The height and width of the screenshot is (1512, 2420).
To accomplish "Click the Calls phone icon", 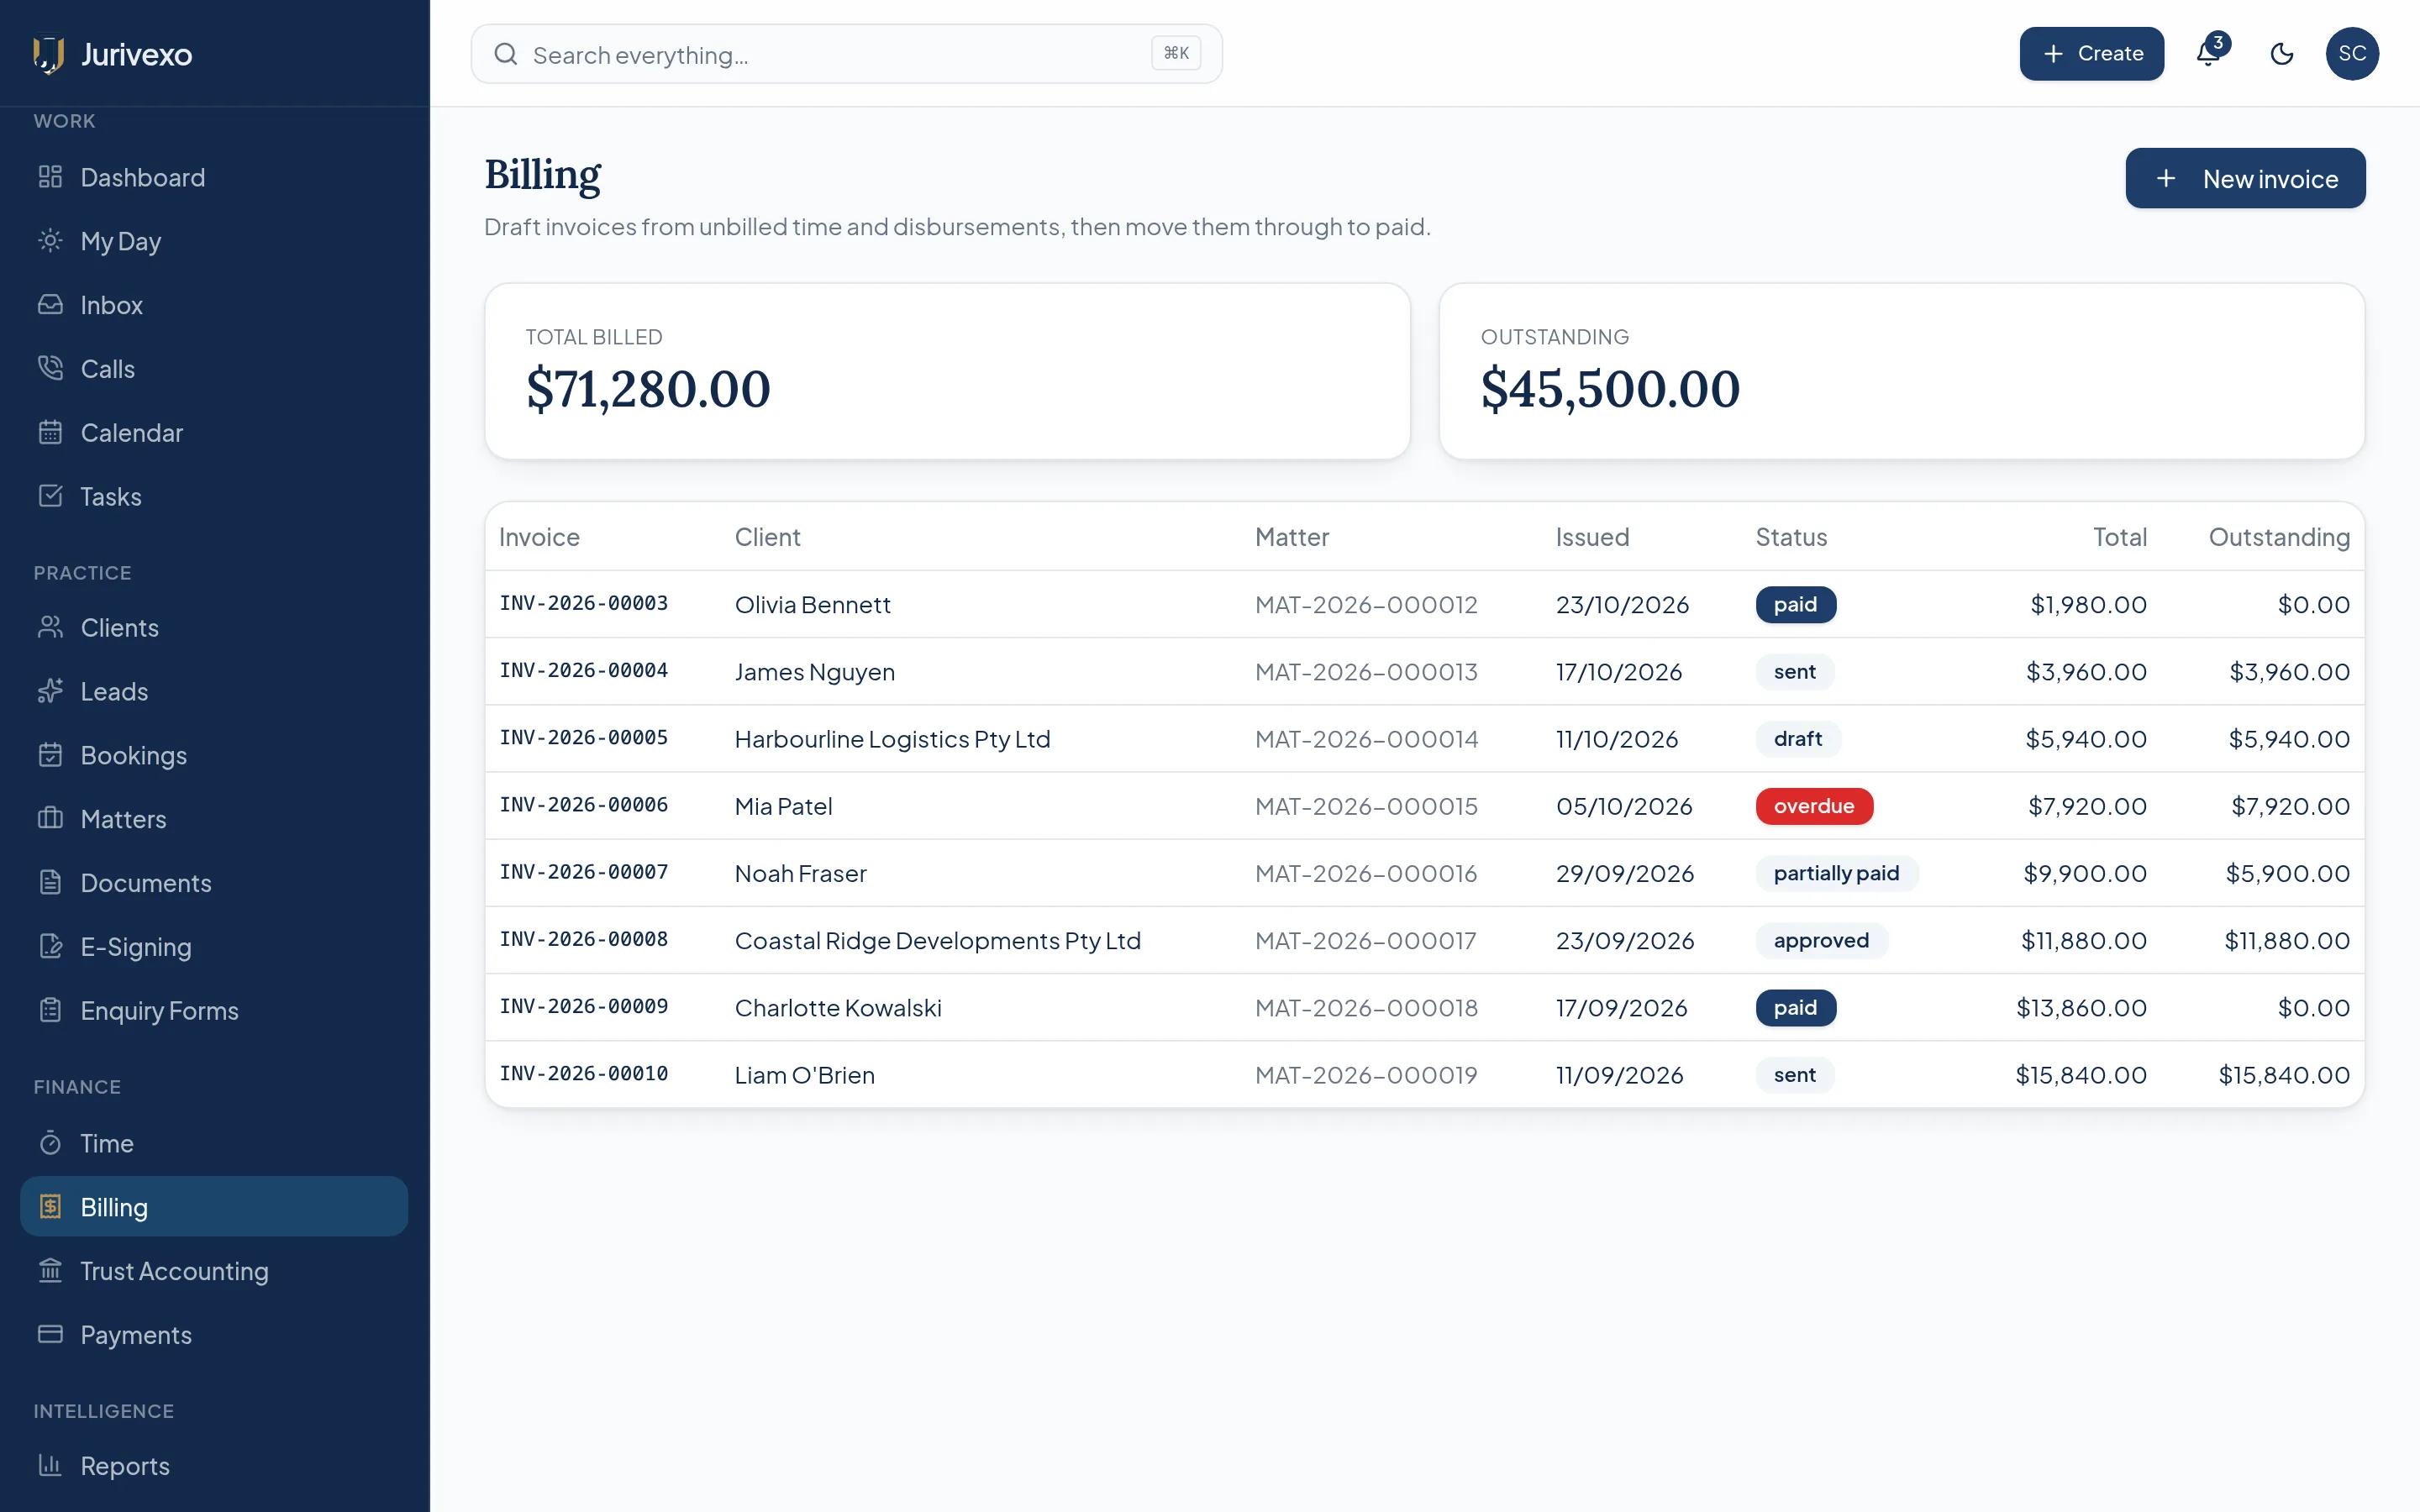I will coord(50,369).
